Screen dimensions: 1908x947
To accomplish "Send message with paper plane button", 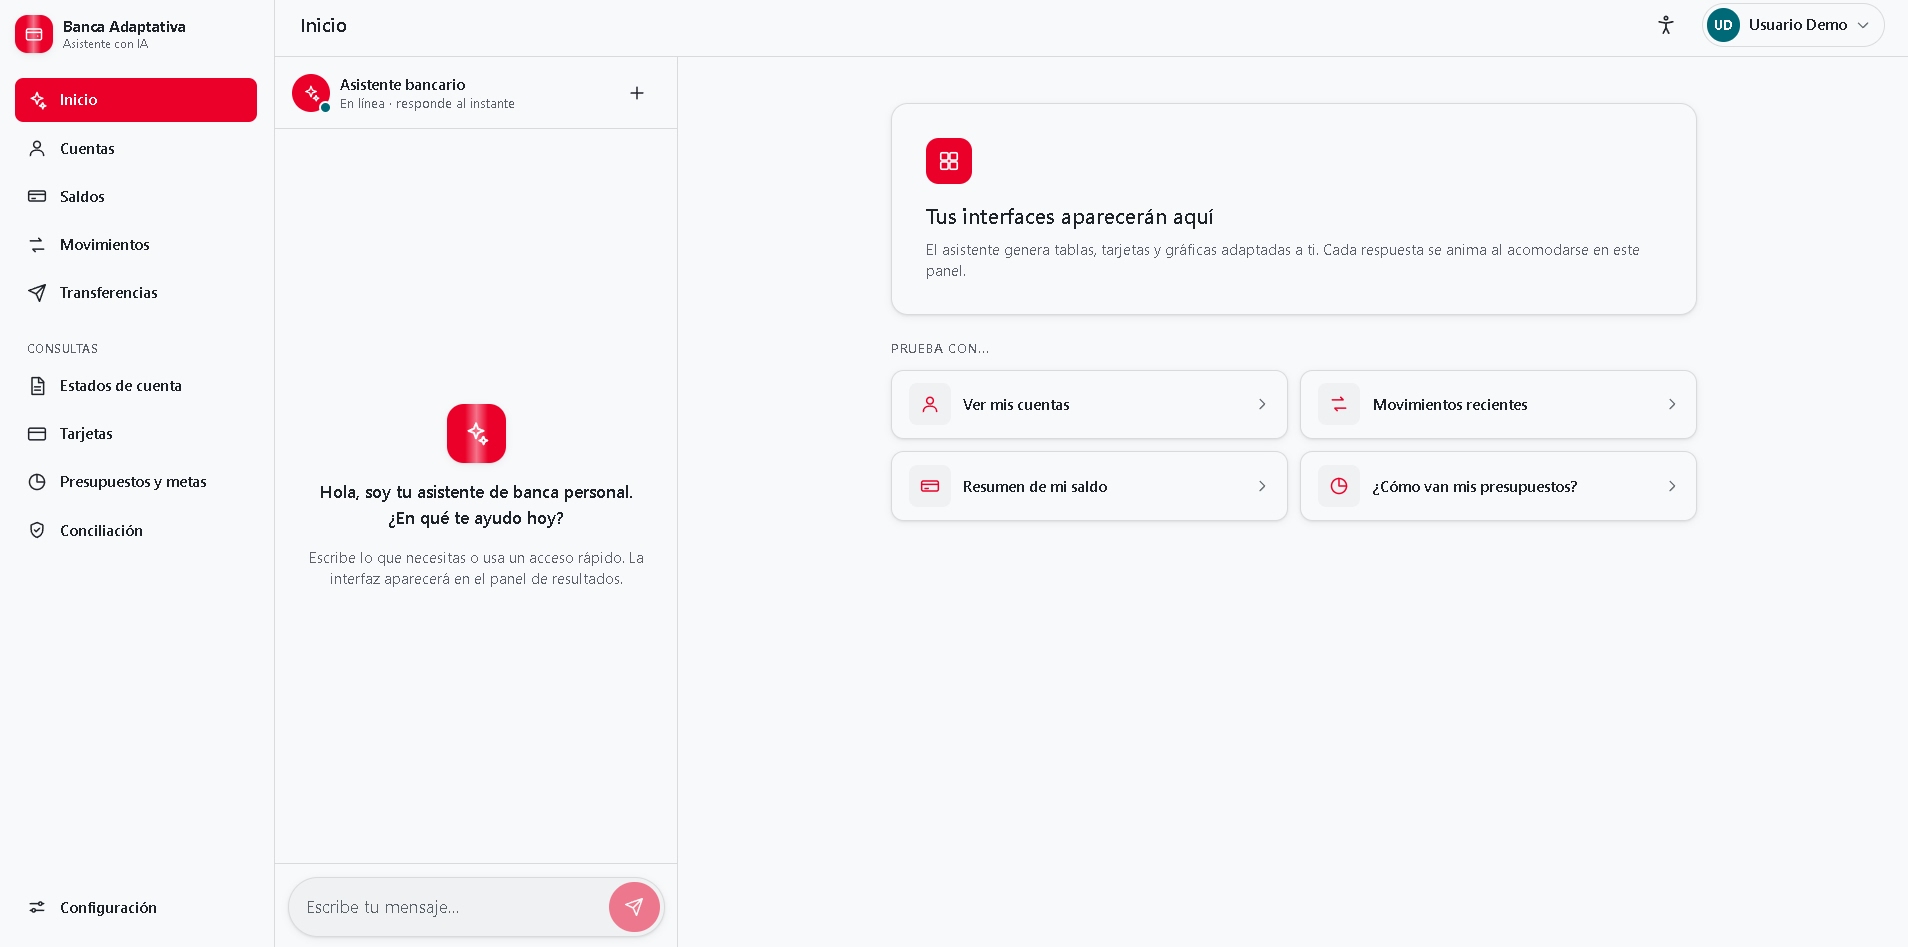I will [x=634, y=907].
